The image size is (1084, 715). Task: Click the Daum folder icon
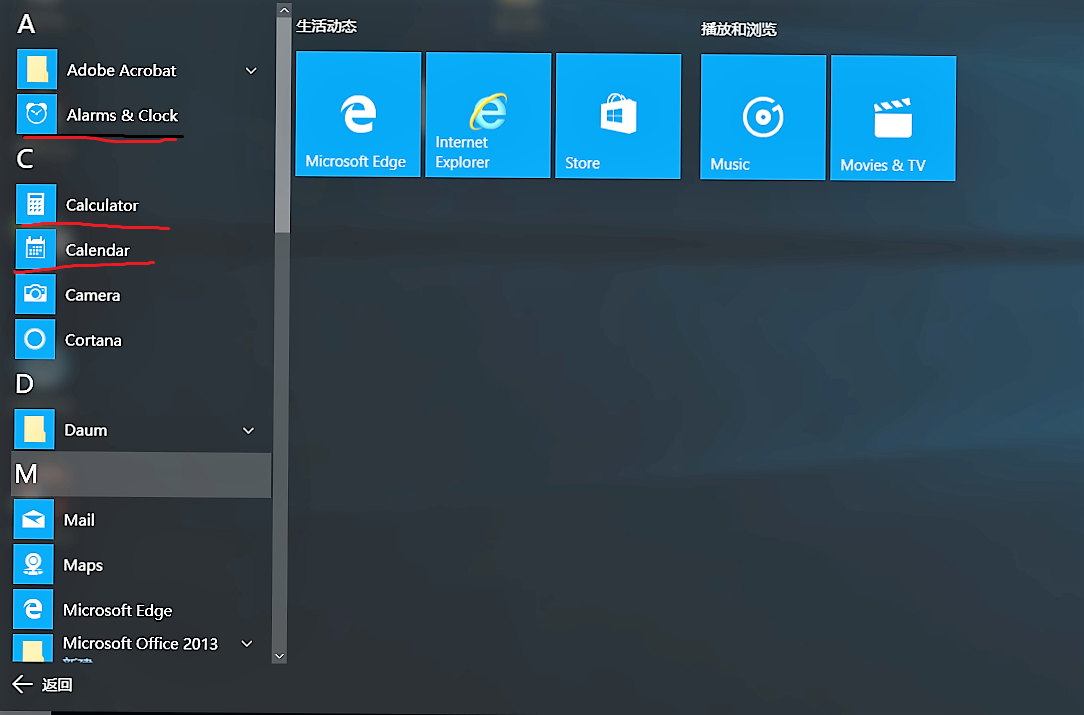point(34,429)
